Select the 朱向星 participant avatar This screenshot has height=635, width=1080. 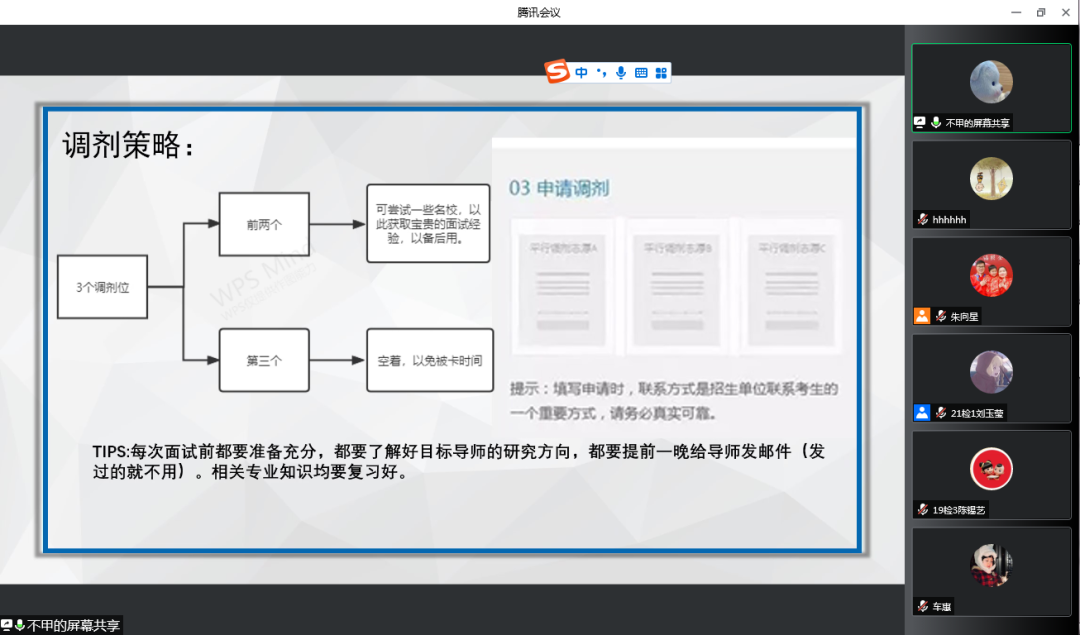click(x=991, y=275)
